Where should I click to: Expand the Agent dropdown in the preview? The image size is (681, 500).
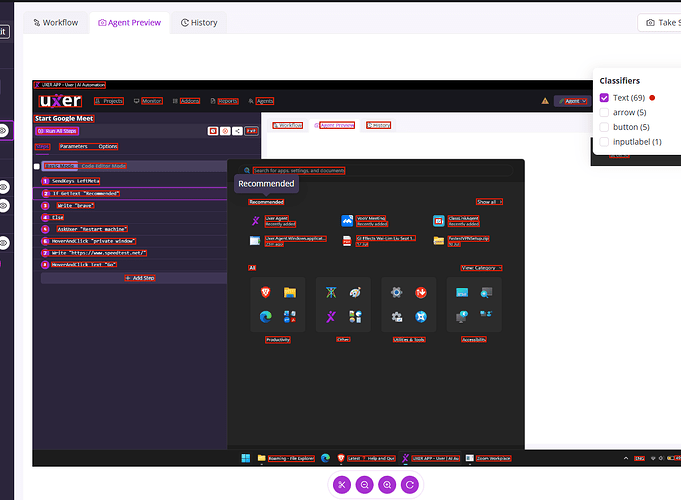click(572, 101)
